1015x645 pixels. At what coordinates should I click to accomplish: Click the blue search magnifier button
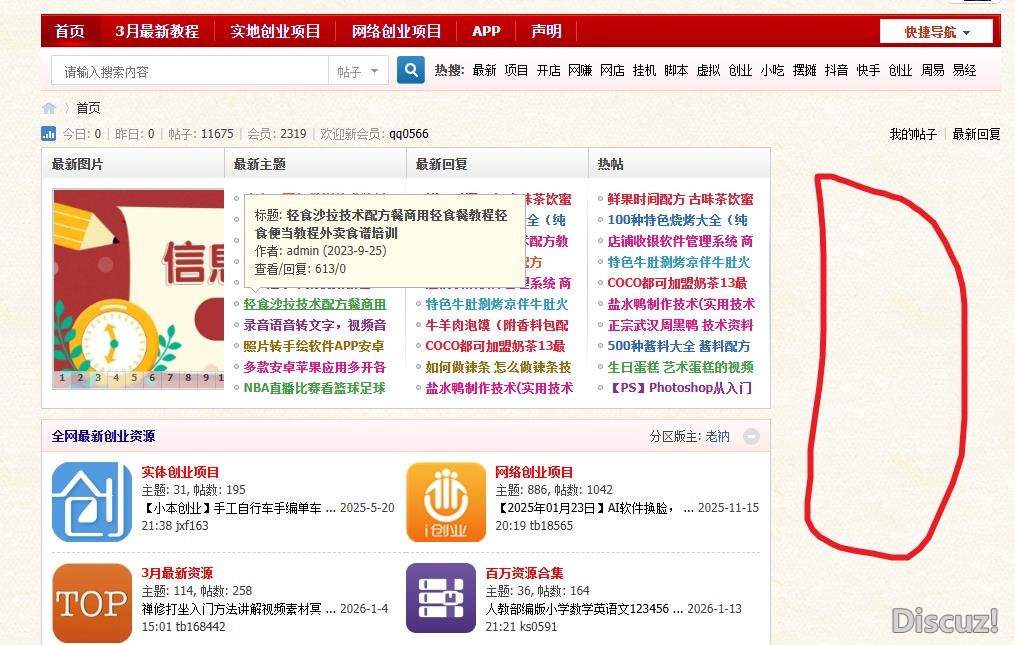410,70
